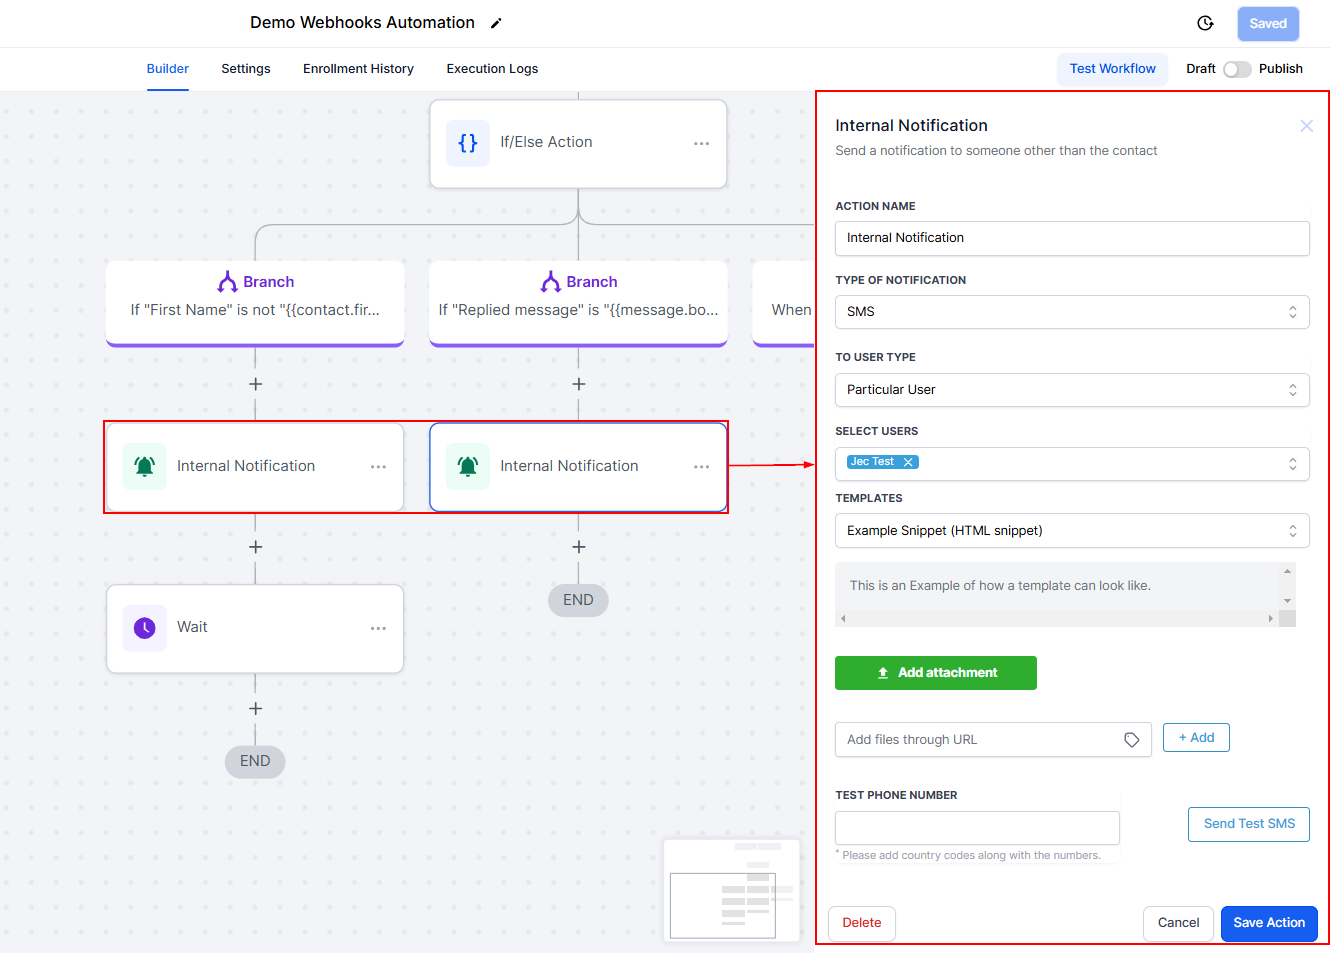Viewport: 1330px width, 953px height.
Task: Click the Save Action button
Action: [1268, 923]
